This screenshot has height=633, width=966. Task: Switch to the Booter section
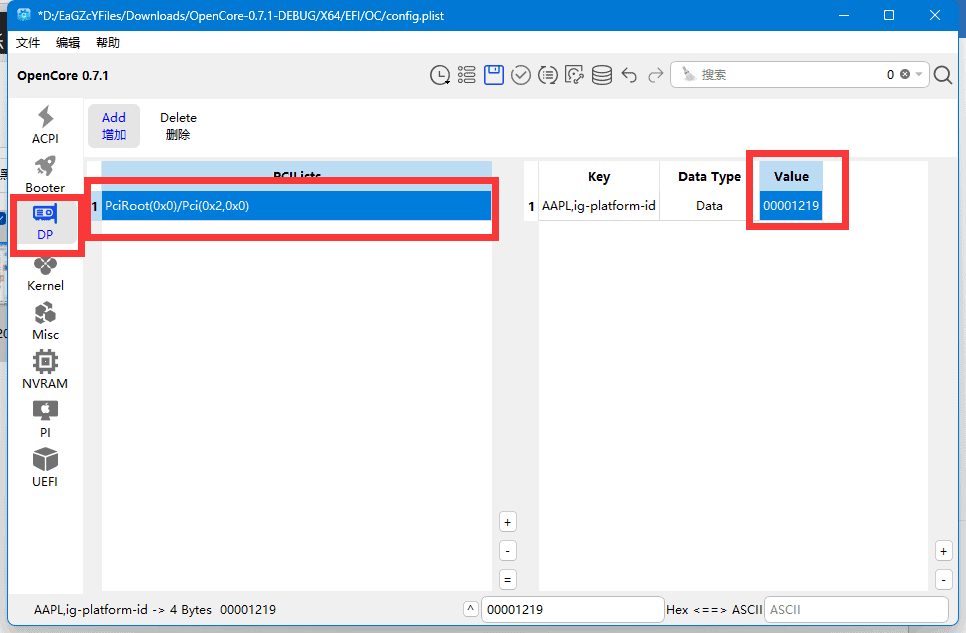pos(45,174)
